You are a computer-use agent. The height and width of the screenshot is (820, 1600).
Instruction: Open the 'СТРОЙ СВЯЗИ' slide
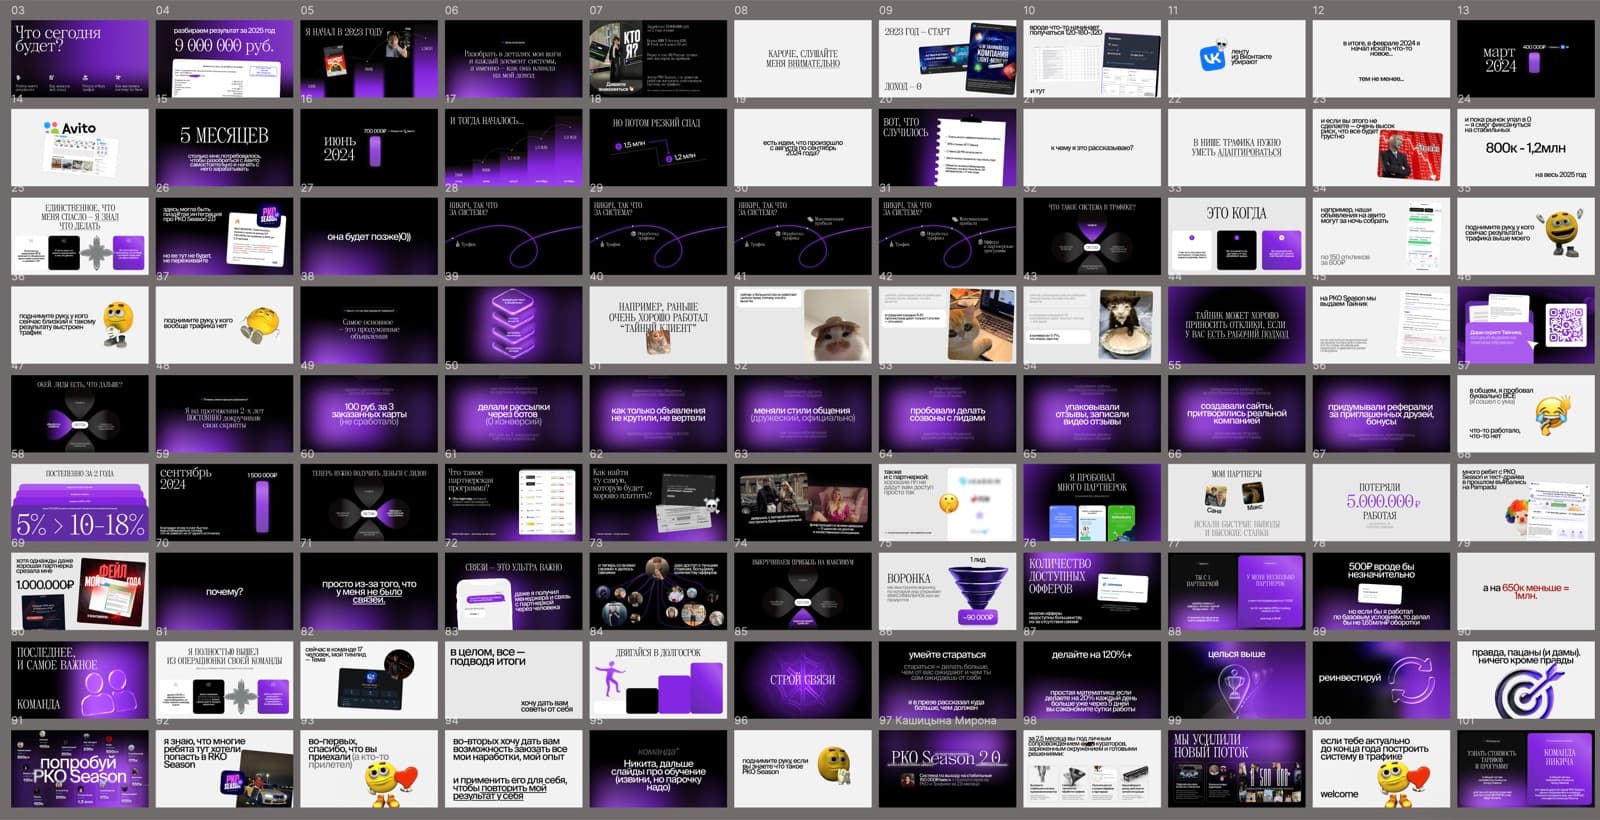click(803, 680)
